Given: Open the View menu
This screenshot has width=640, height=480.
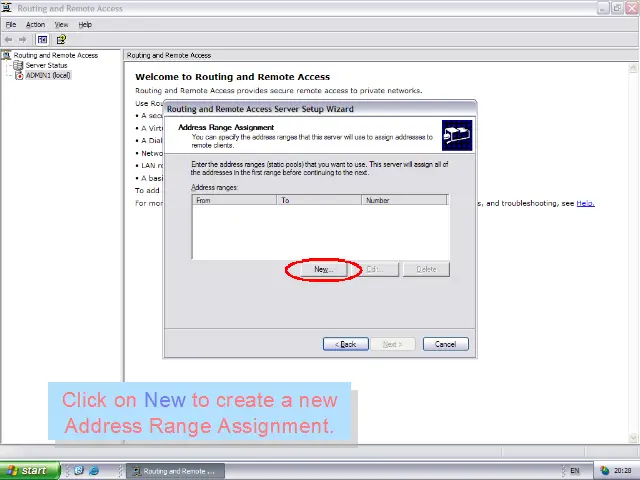Looking at the screenshot, I should point(61,24).
